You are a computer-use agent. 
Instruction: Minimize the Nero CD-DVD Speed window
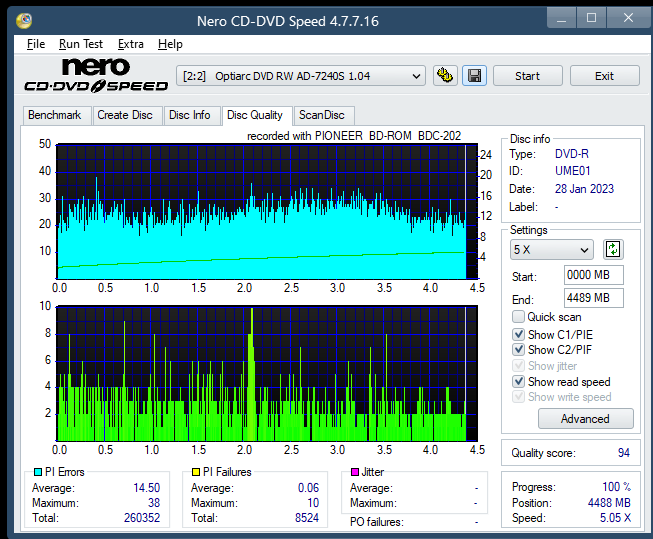click(x=561, y=18)
